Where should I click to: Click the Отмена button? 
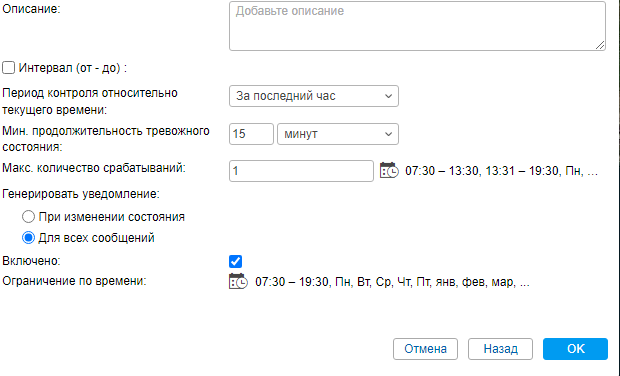pos(425,349)
